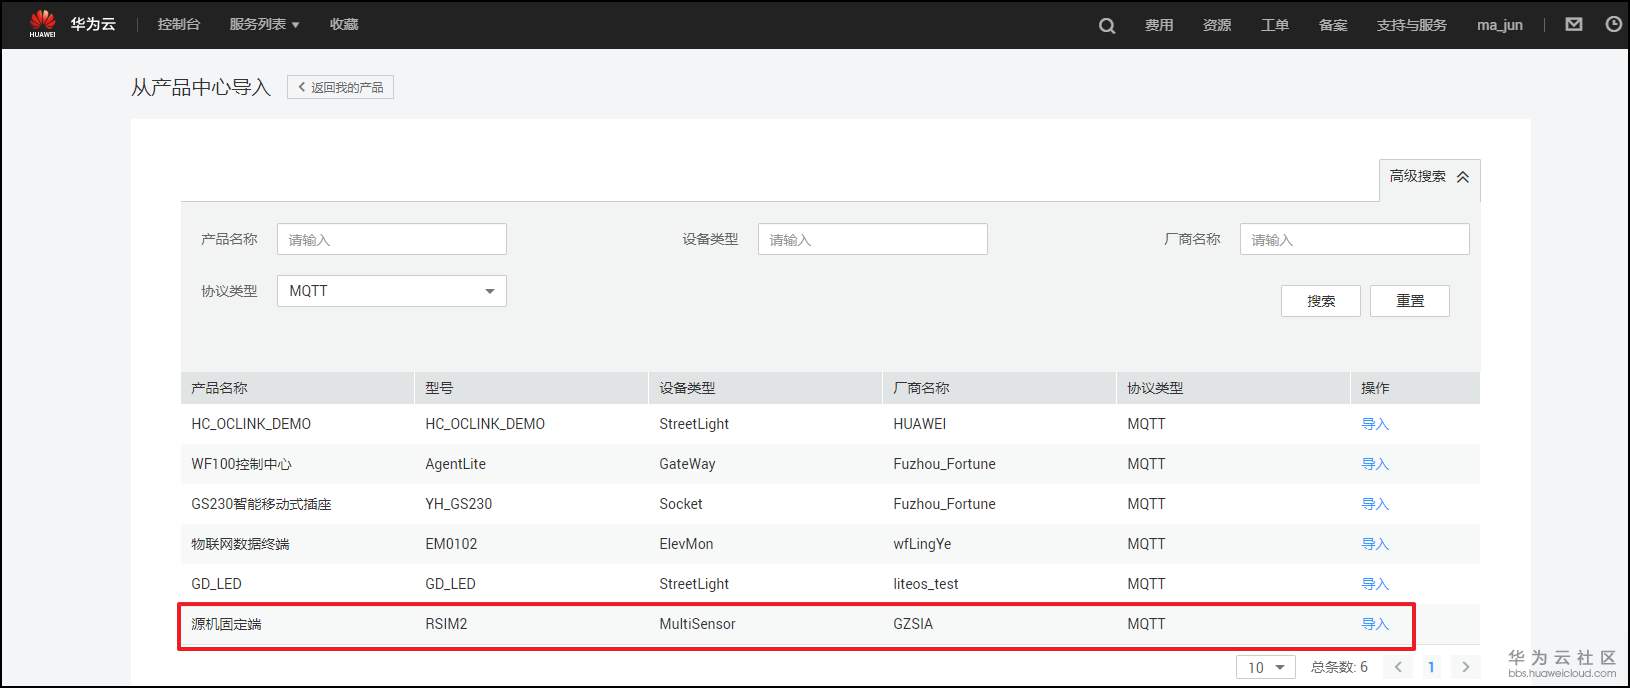Select the liteos_test vendor cell
The image size is (1630, 688).
pos(926,584)
